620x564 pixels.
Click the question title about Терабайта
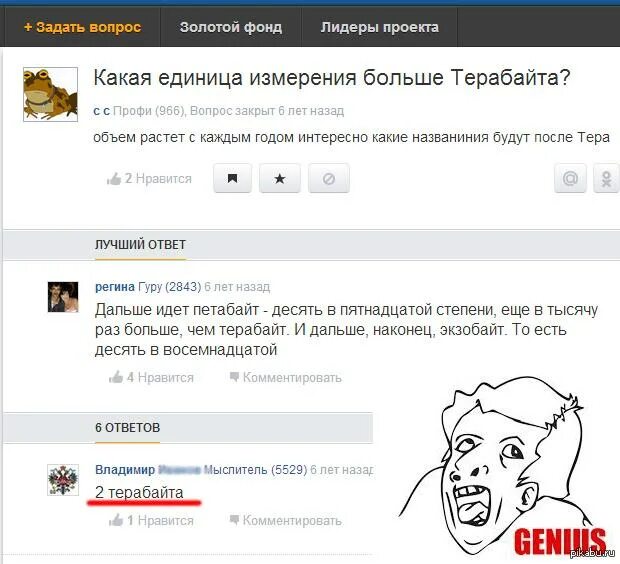pos(332,77)
